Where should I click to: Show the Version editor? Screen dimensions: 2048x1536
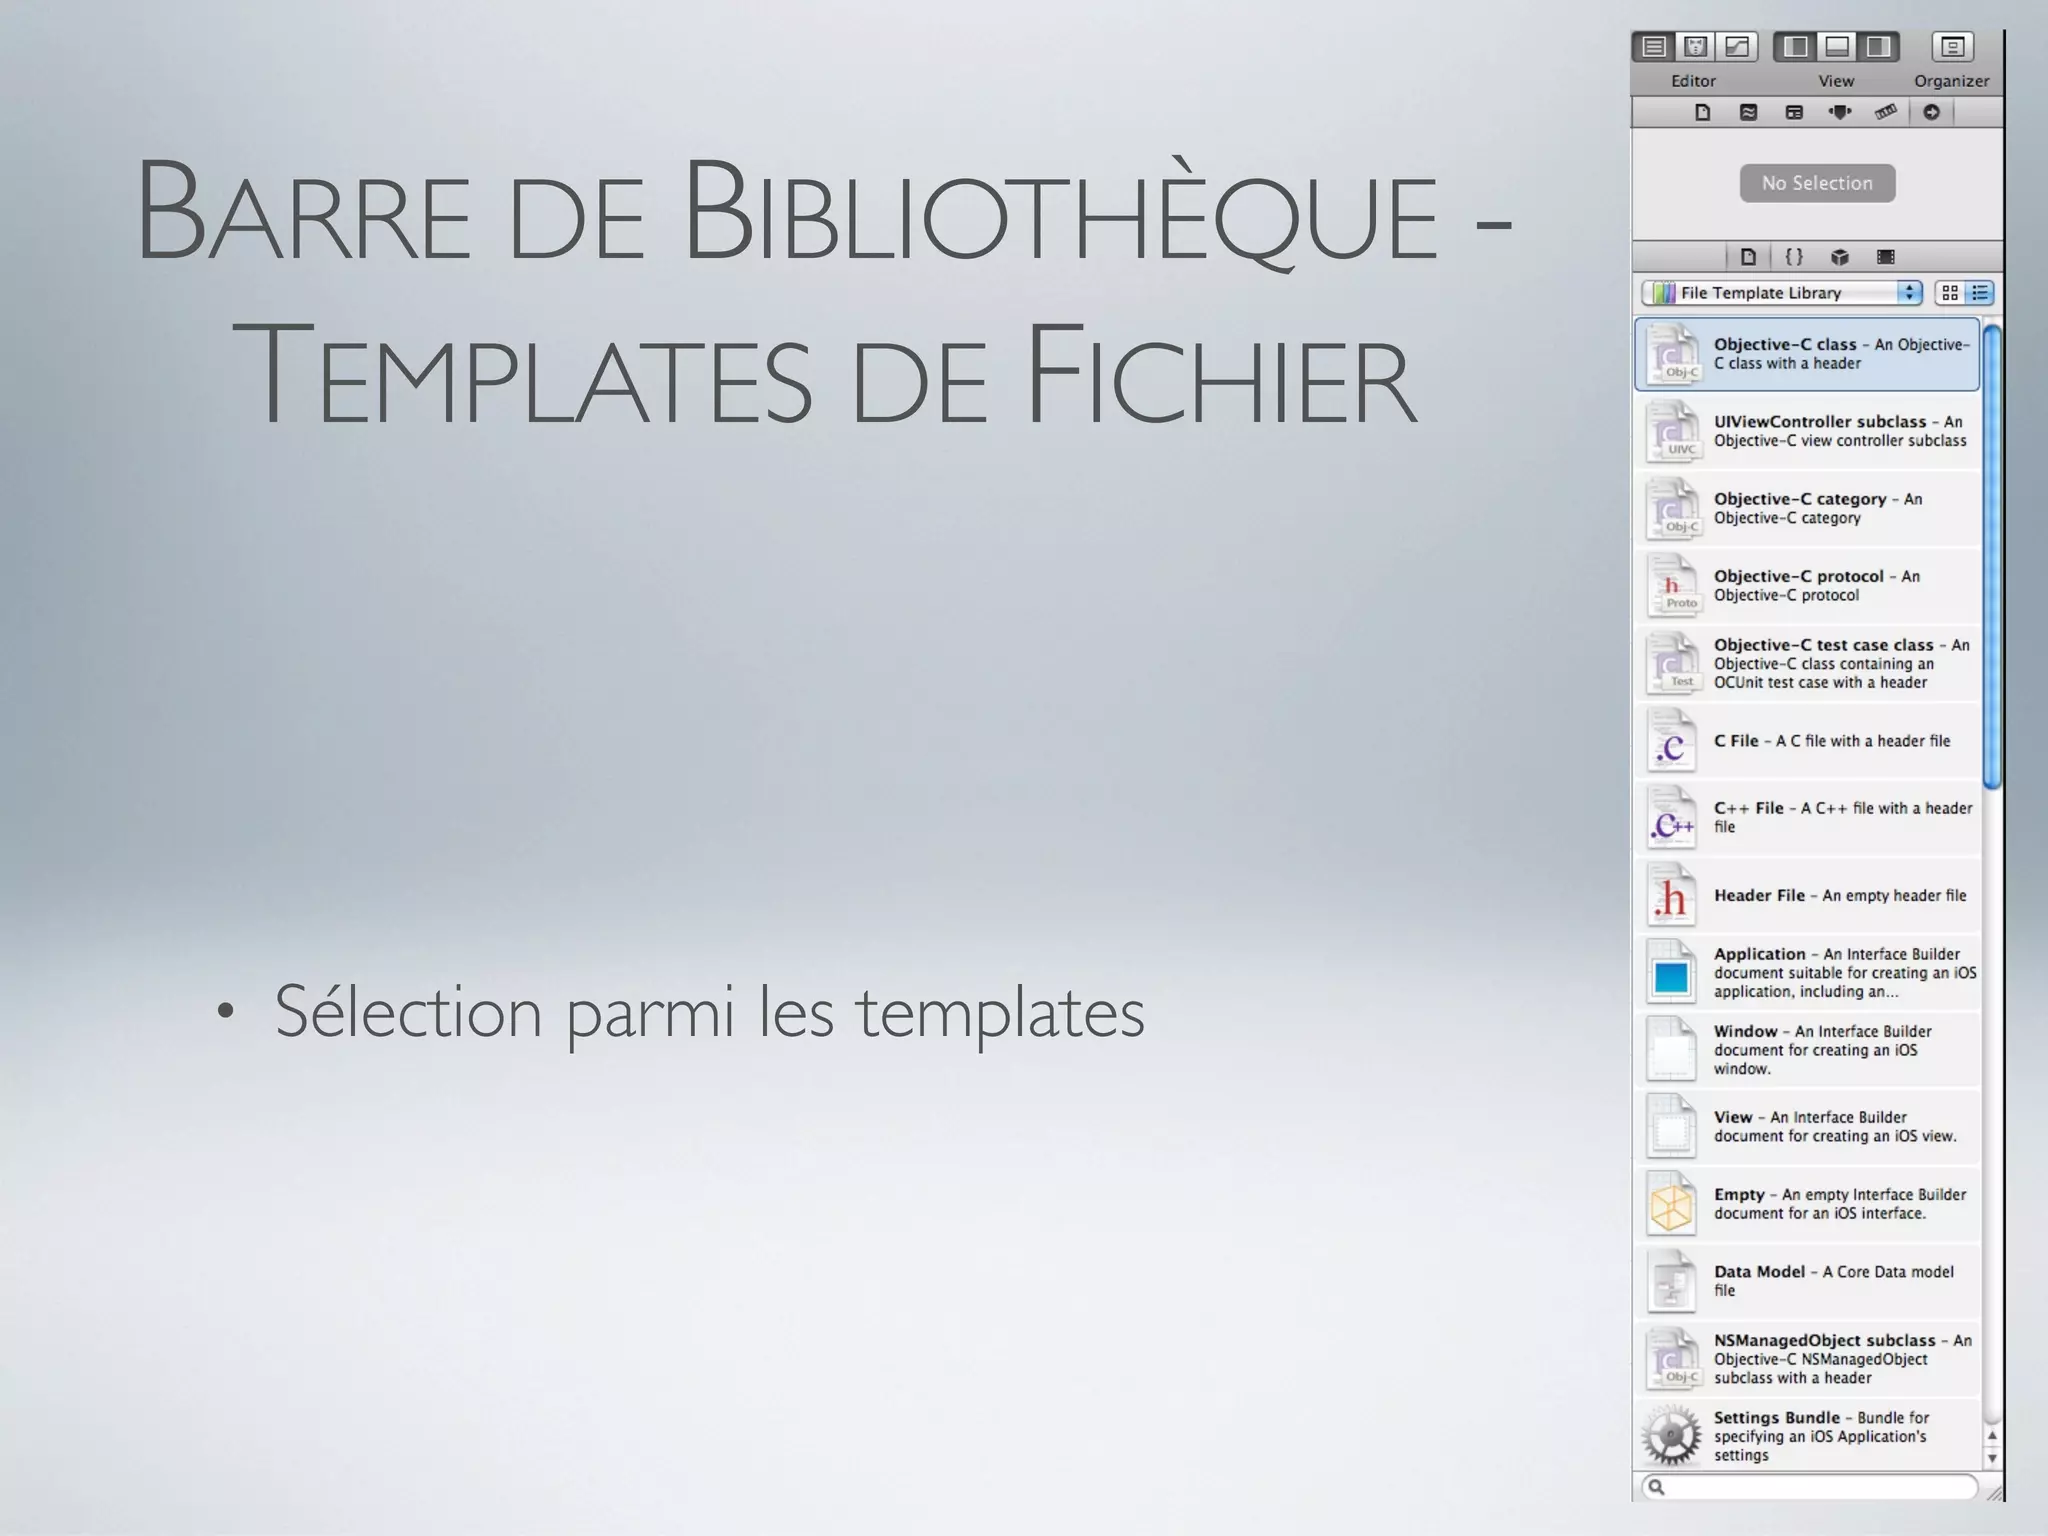[x=1737, y=46]
